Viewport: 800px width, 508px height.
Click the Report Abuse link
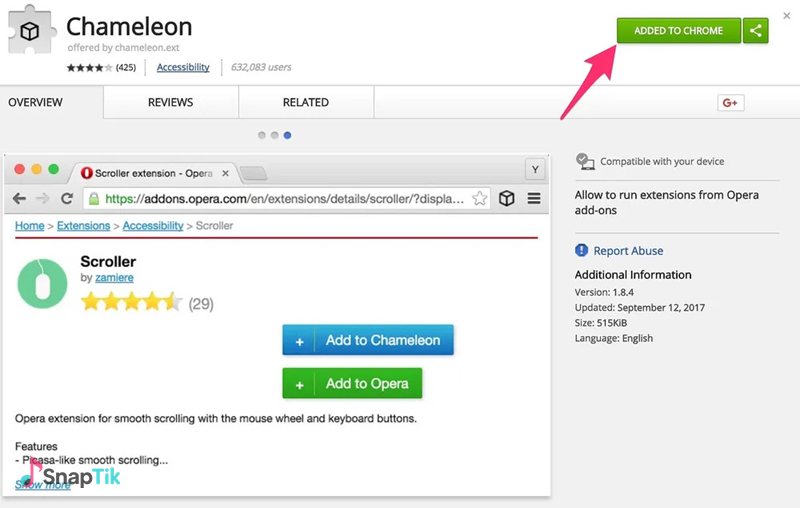tap(628, 251)
